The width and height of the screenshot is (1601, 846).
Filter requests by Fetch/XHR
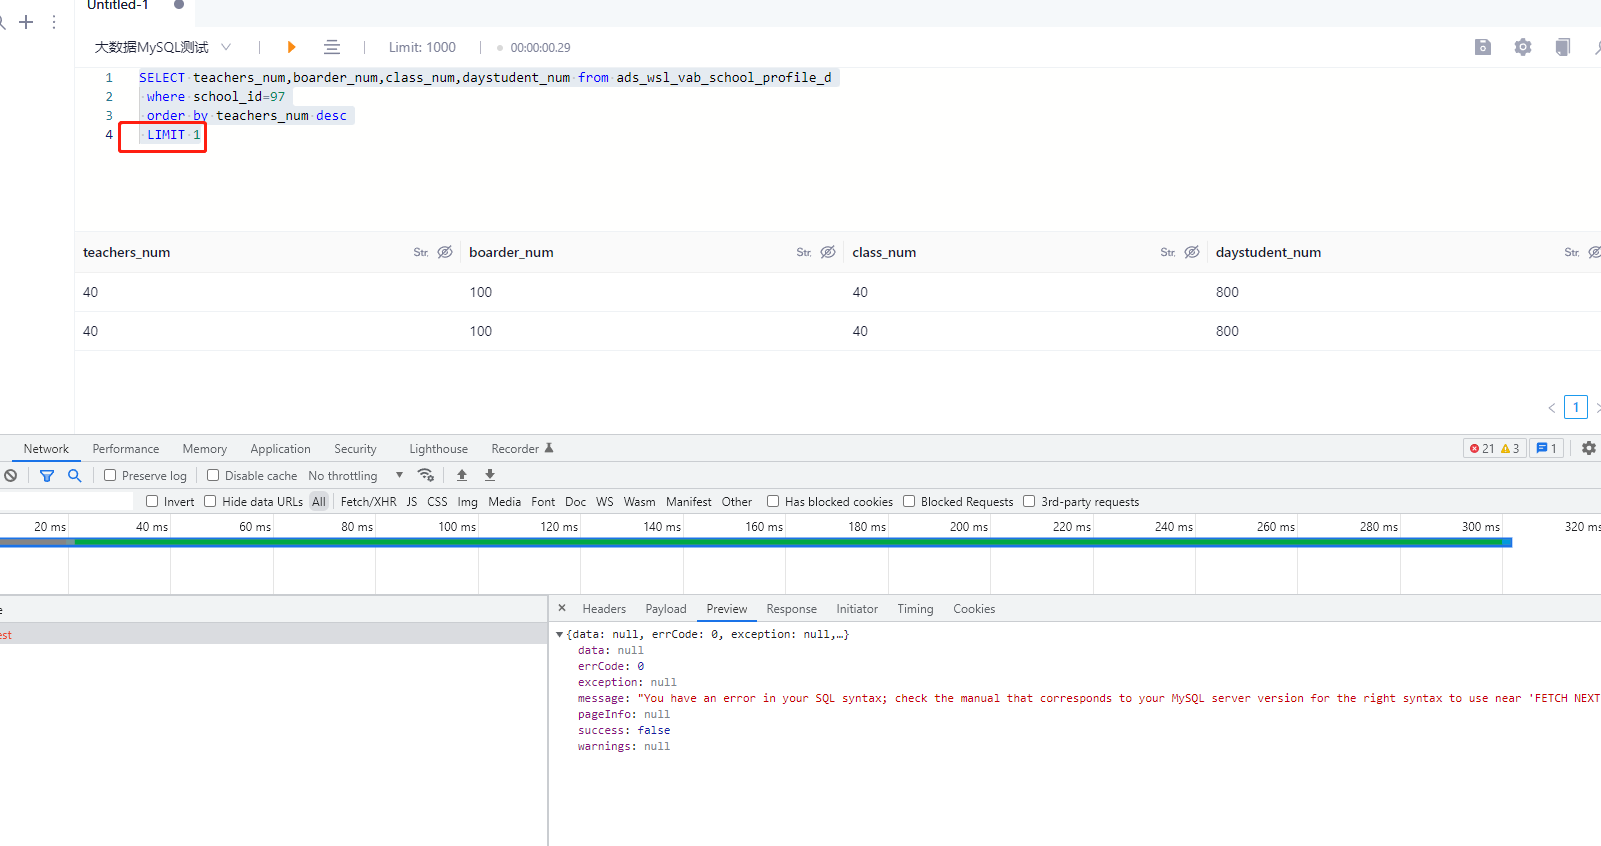[368, 502]
